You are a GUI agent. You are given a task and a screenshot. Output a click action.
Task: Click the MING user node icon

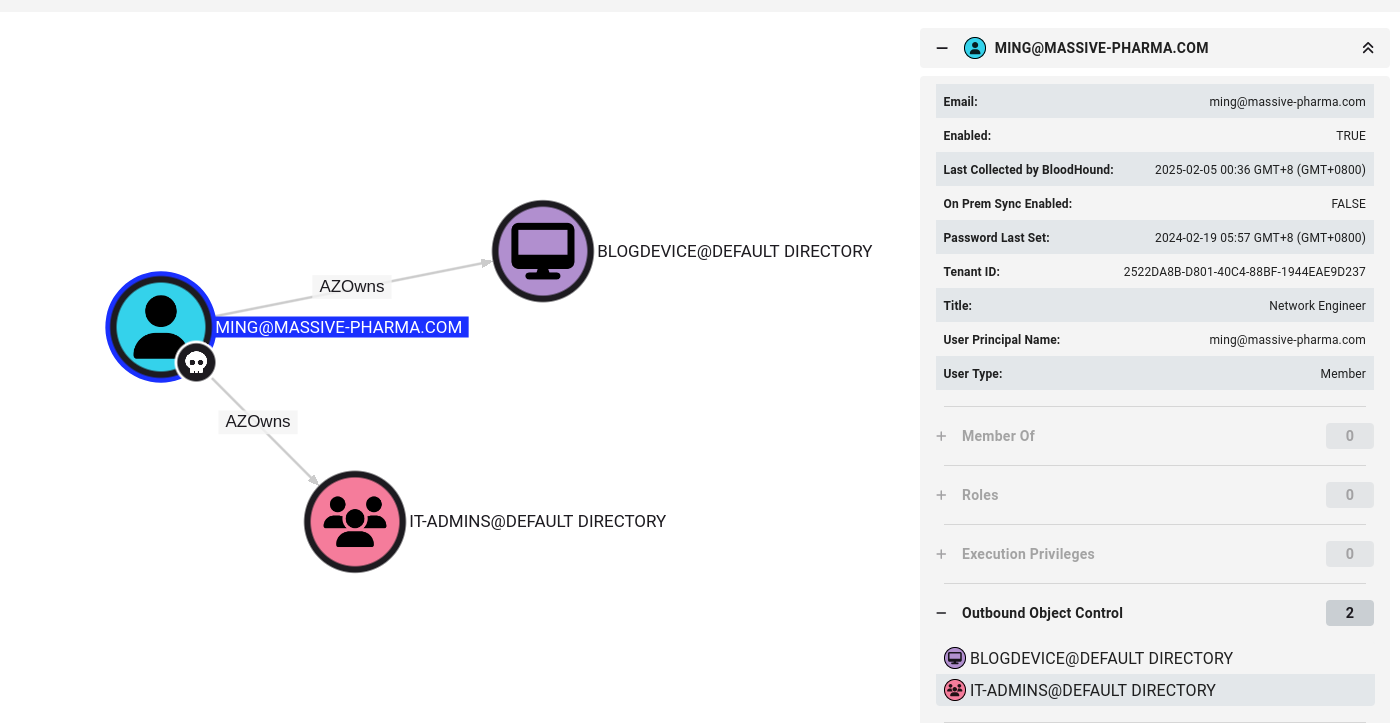160,326
